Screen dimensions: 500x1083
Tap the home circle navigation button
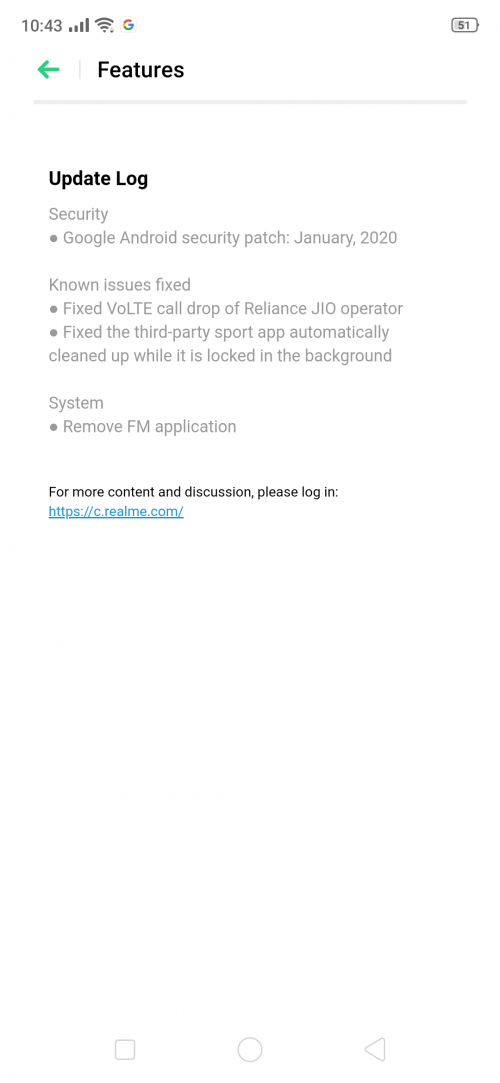(249, 1049)
